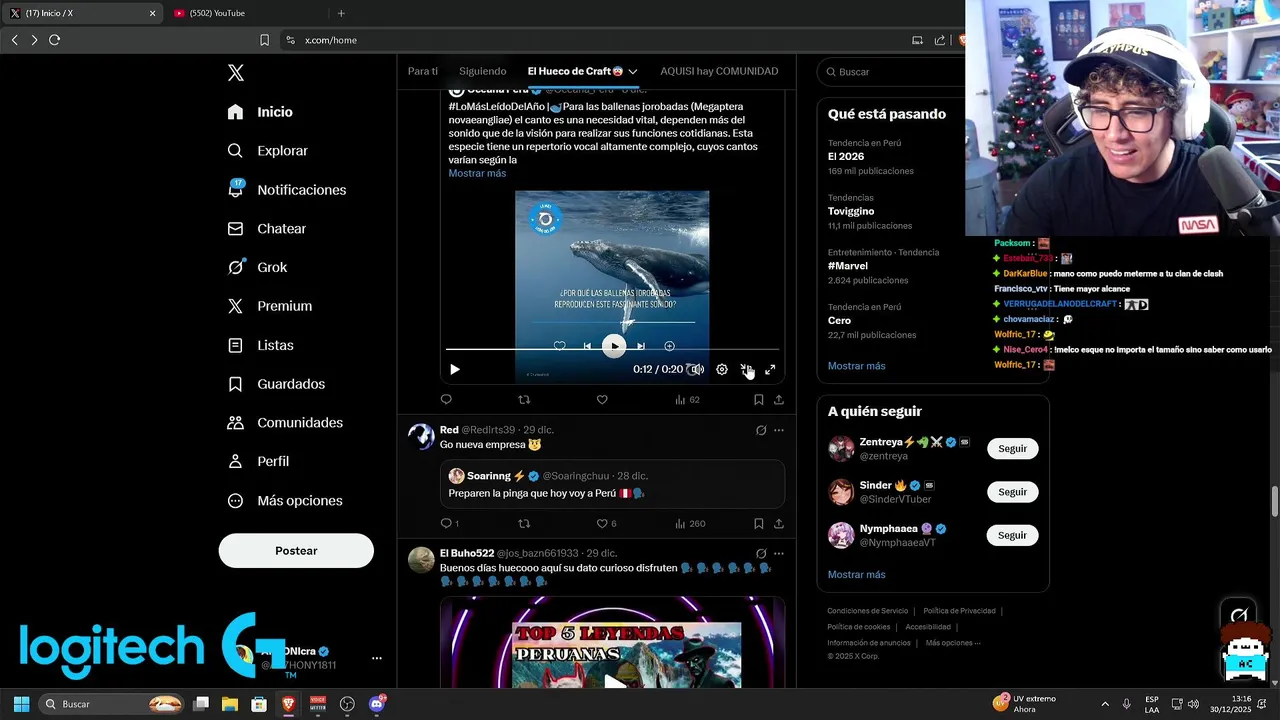View analytics showing 62 views
The height and width of the screenshot is (720, 1280).
[x=687, y=400]
